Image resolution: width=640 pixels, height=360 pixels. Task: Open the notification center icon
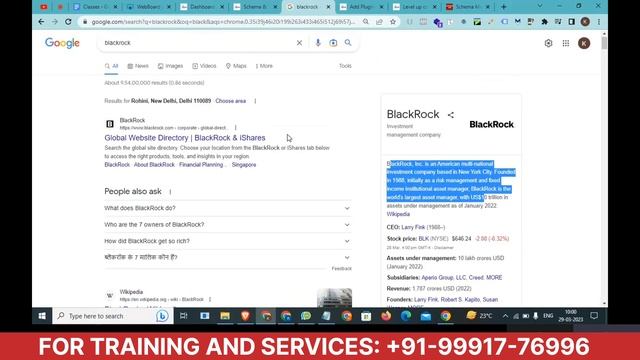click(x=594, y=316)
